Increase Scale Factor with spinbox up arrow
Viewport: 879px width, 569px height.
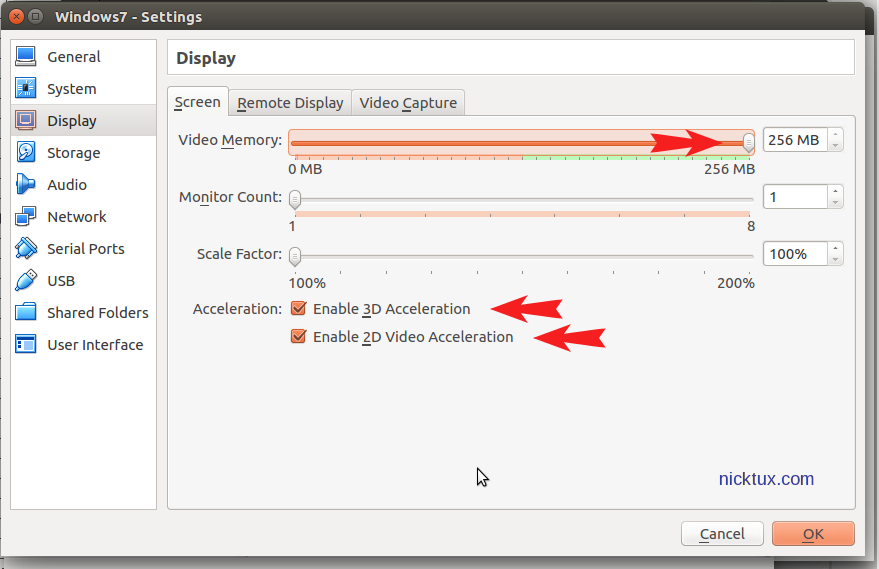click(x=835, y=248)
